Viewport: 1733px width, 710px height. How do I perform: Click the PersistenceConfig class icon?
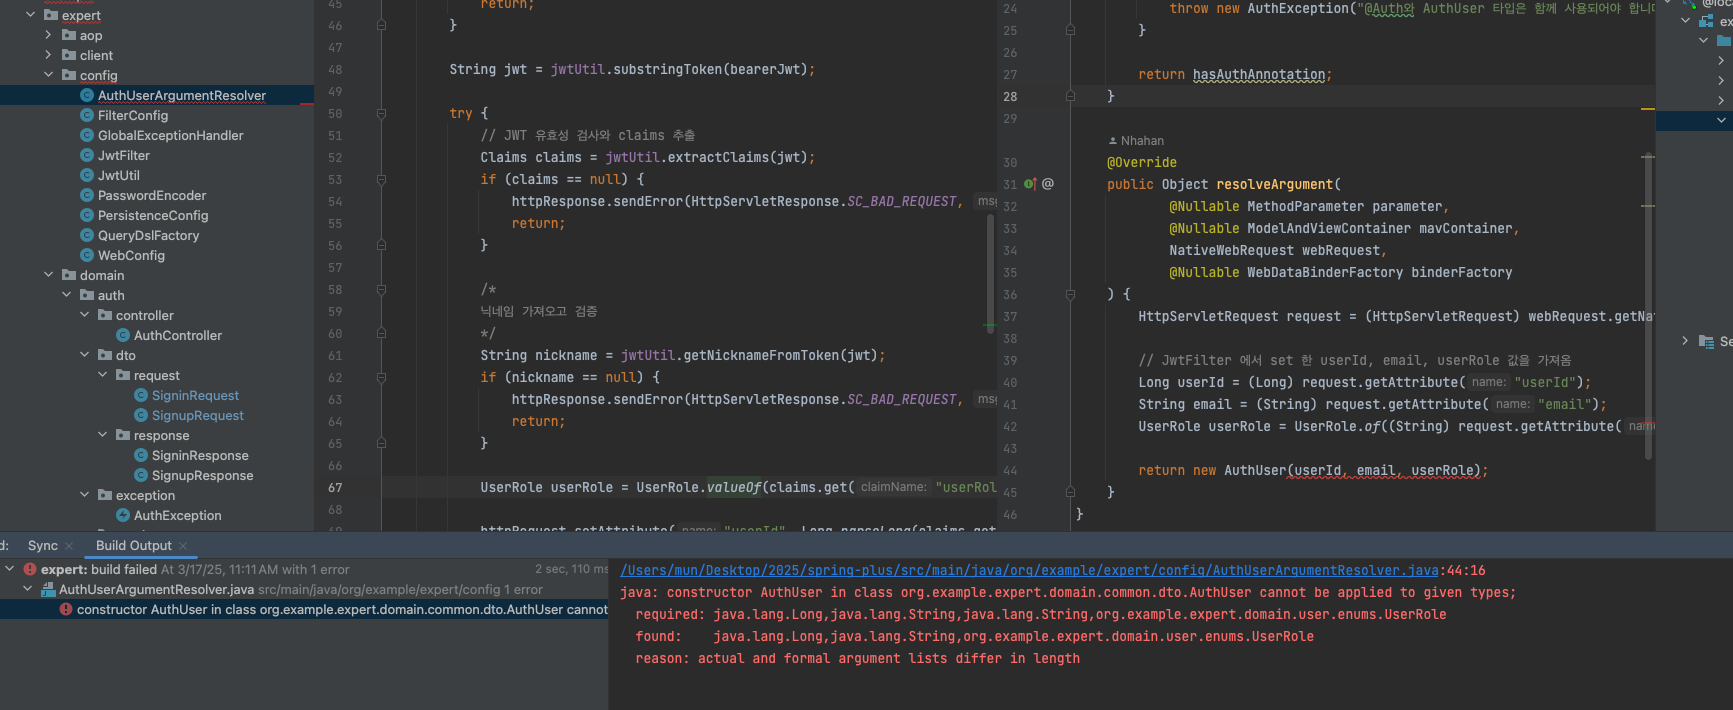tap(87, 215)
